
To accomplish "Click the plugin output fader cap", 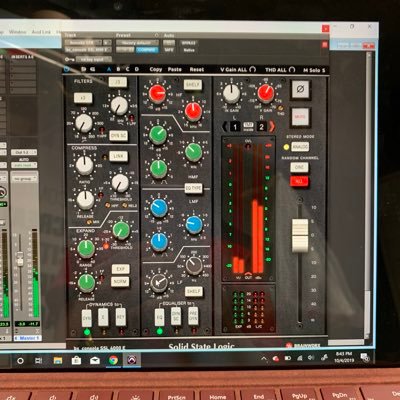I will (x=300, y=235).
